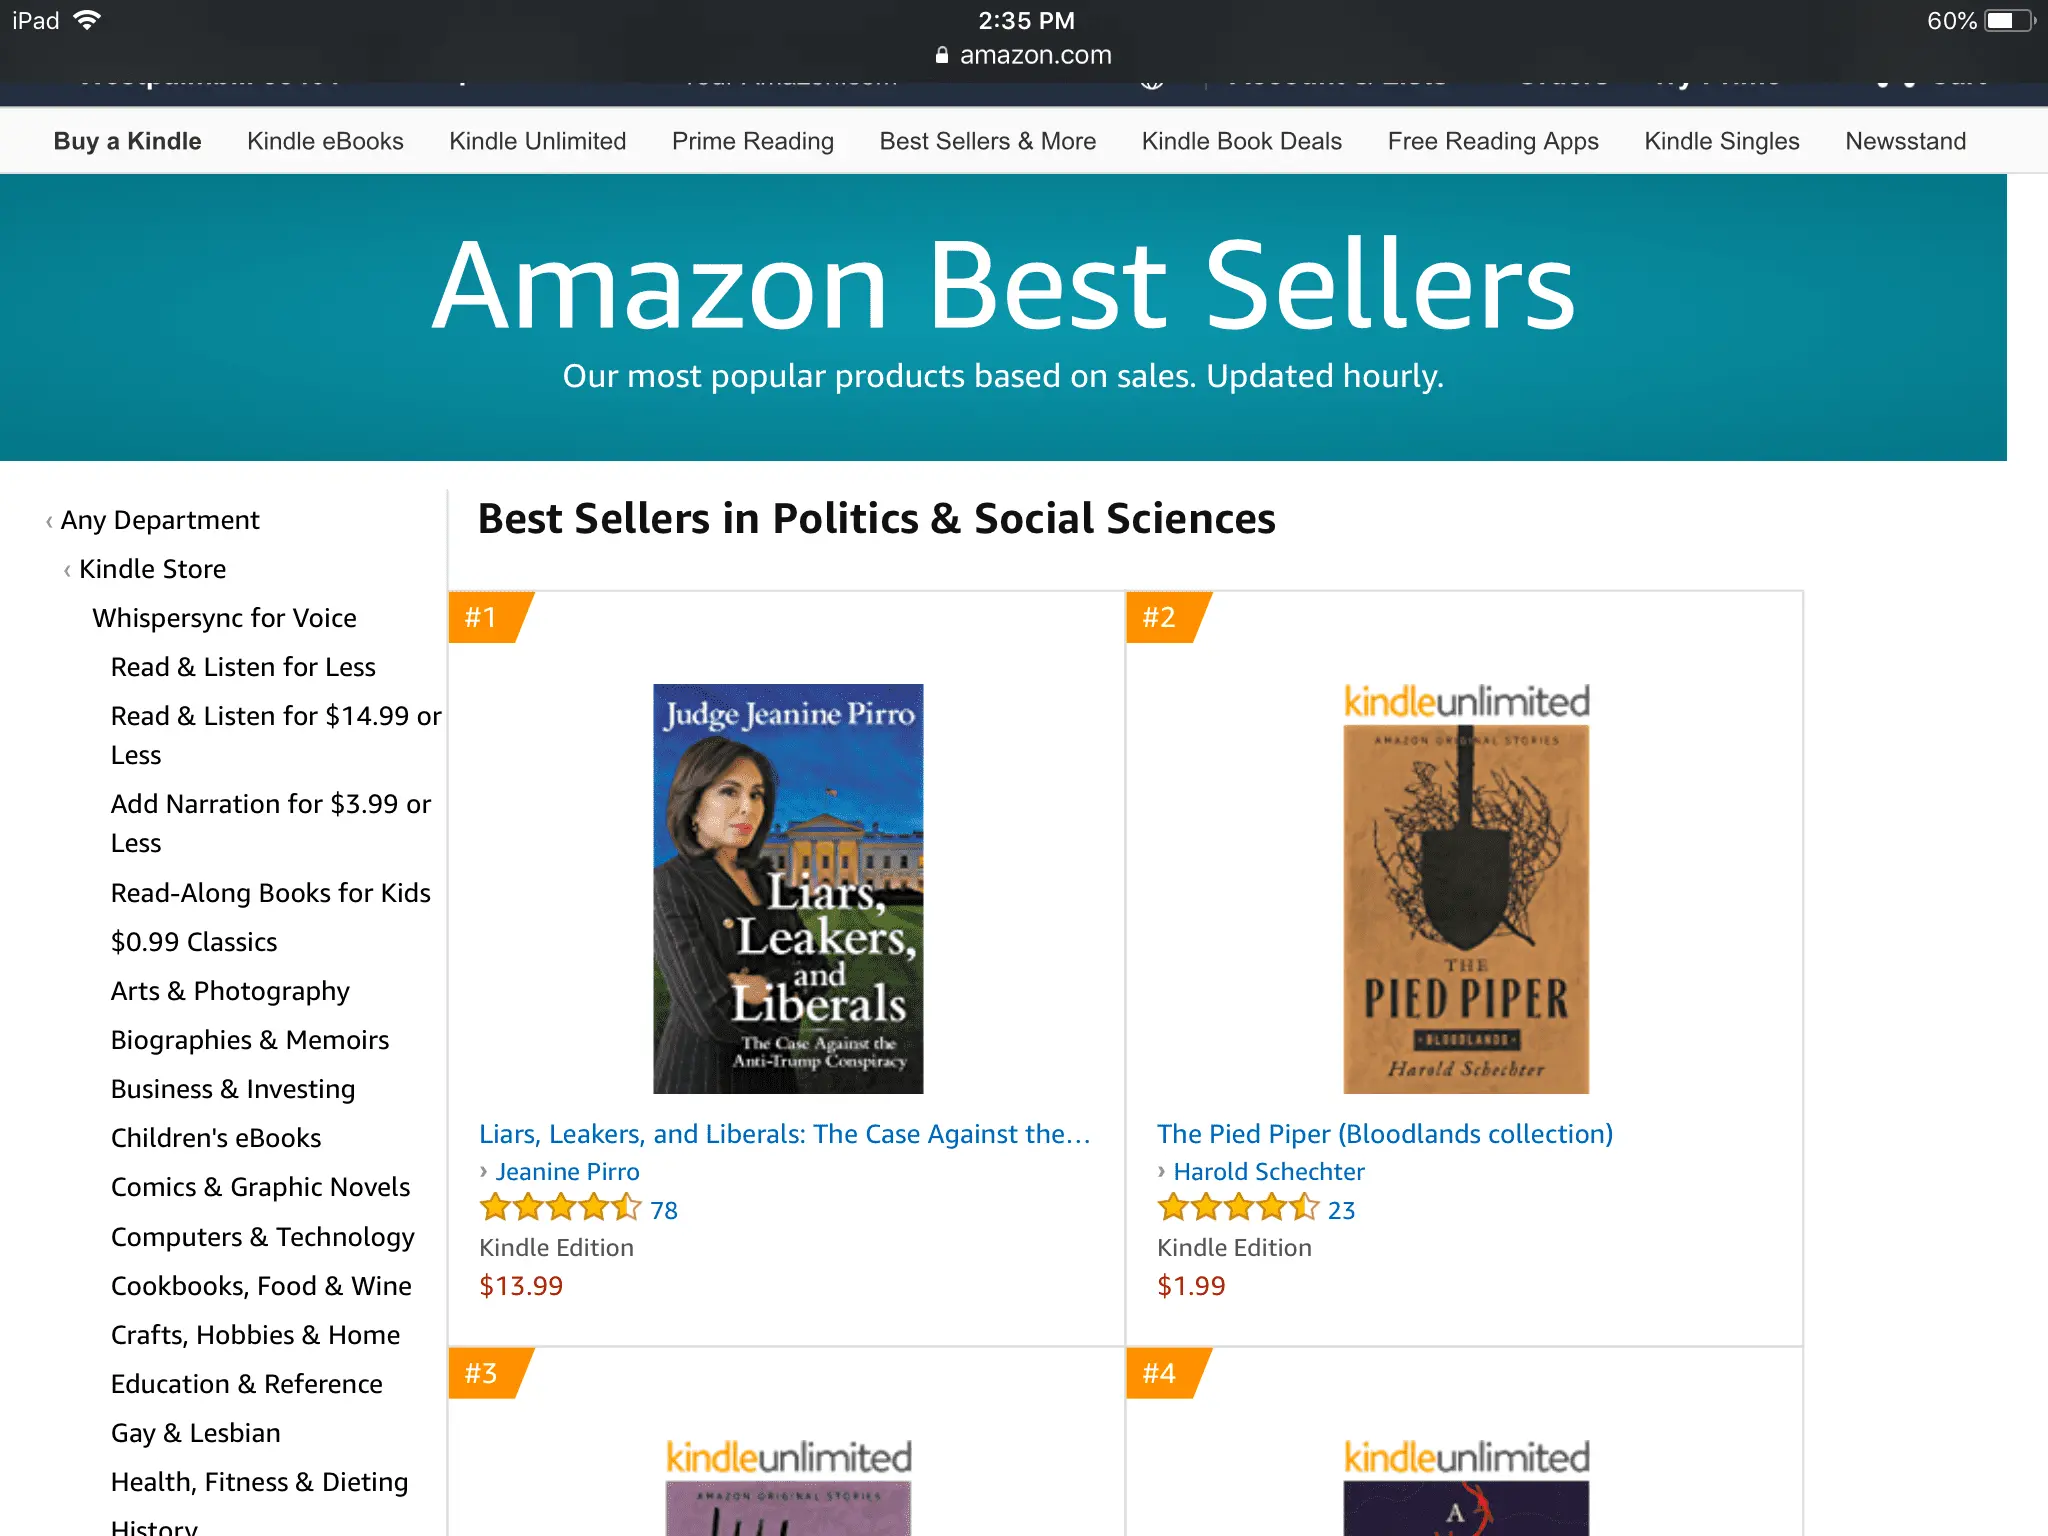Open author link Harold Schechter
2048x1536 pixels.
tap(1268, 1171)
